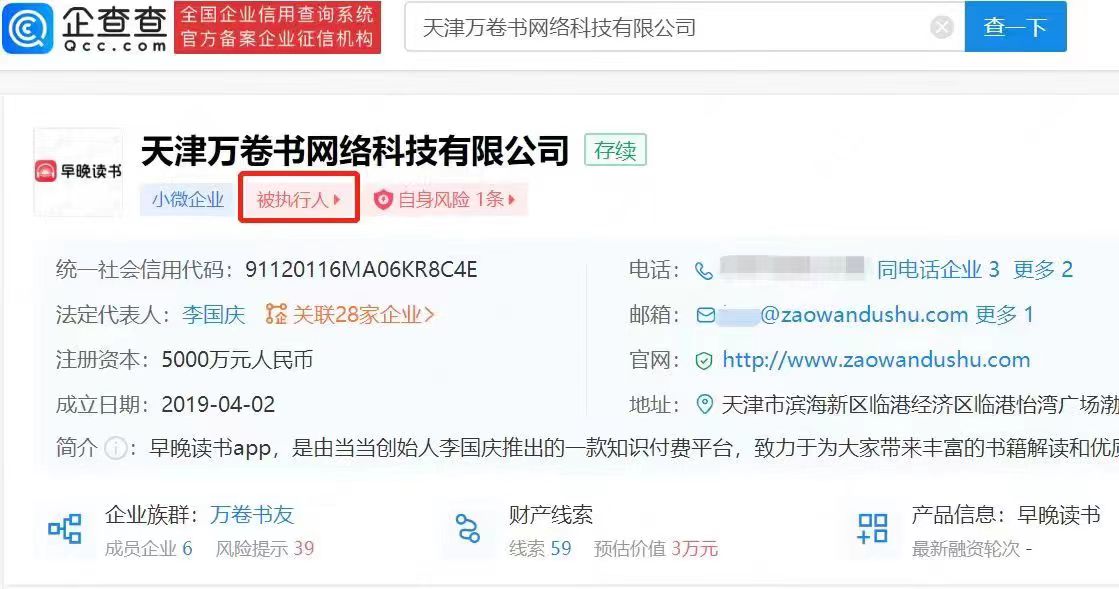Open the Qcc.com logo homepage
The image size is (1119, 589).
tap(86, 29)
